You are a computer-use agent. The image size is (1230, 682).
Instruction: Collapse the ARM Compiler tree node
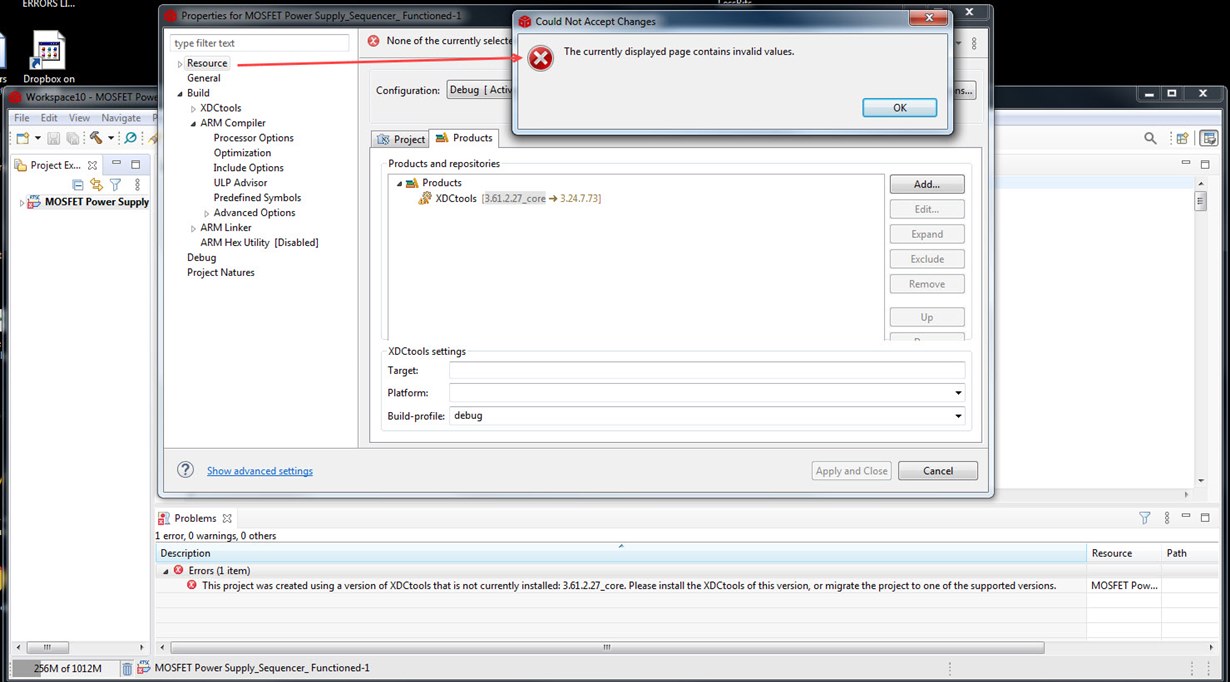click(x=193, y=124)
